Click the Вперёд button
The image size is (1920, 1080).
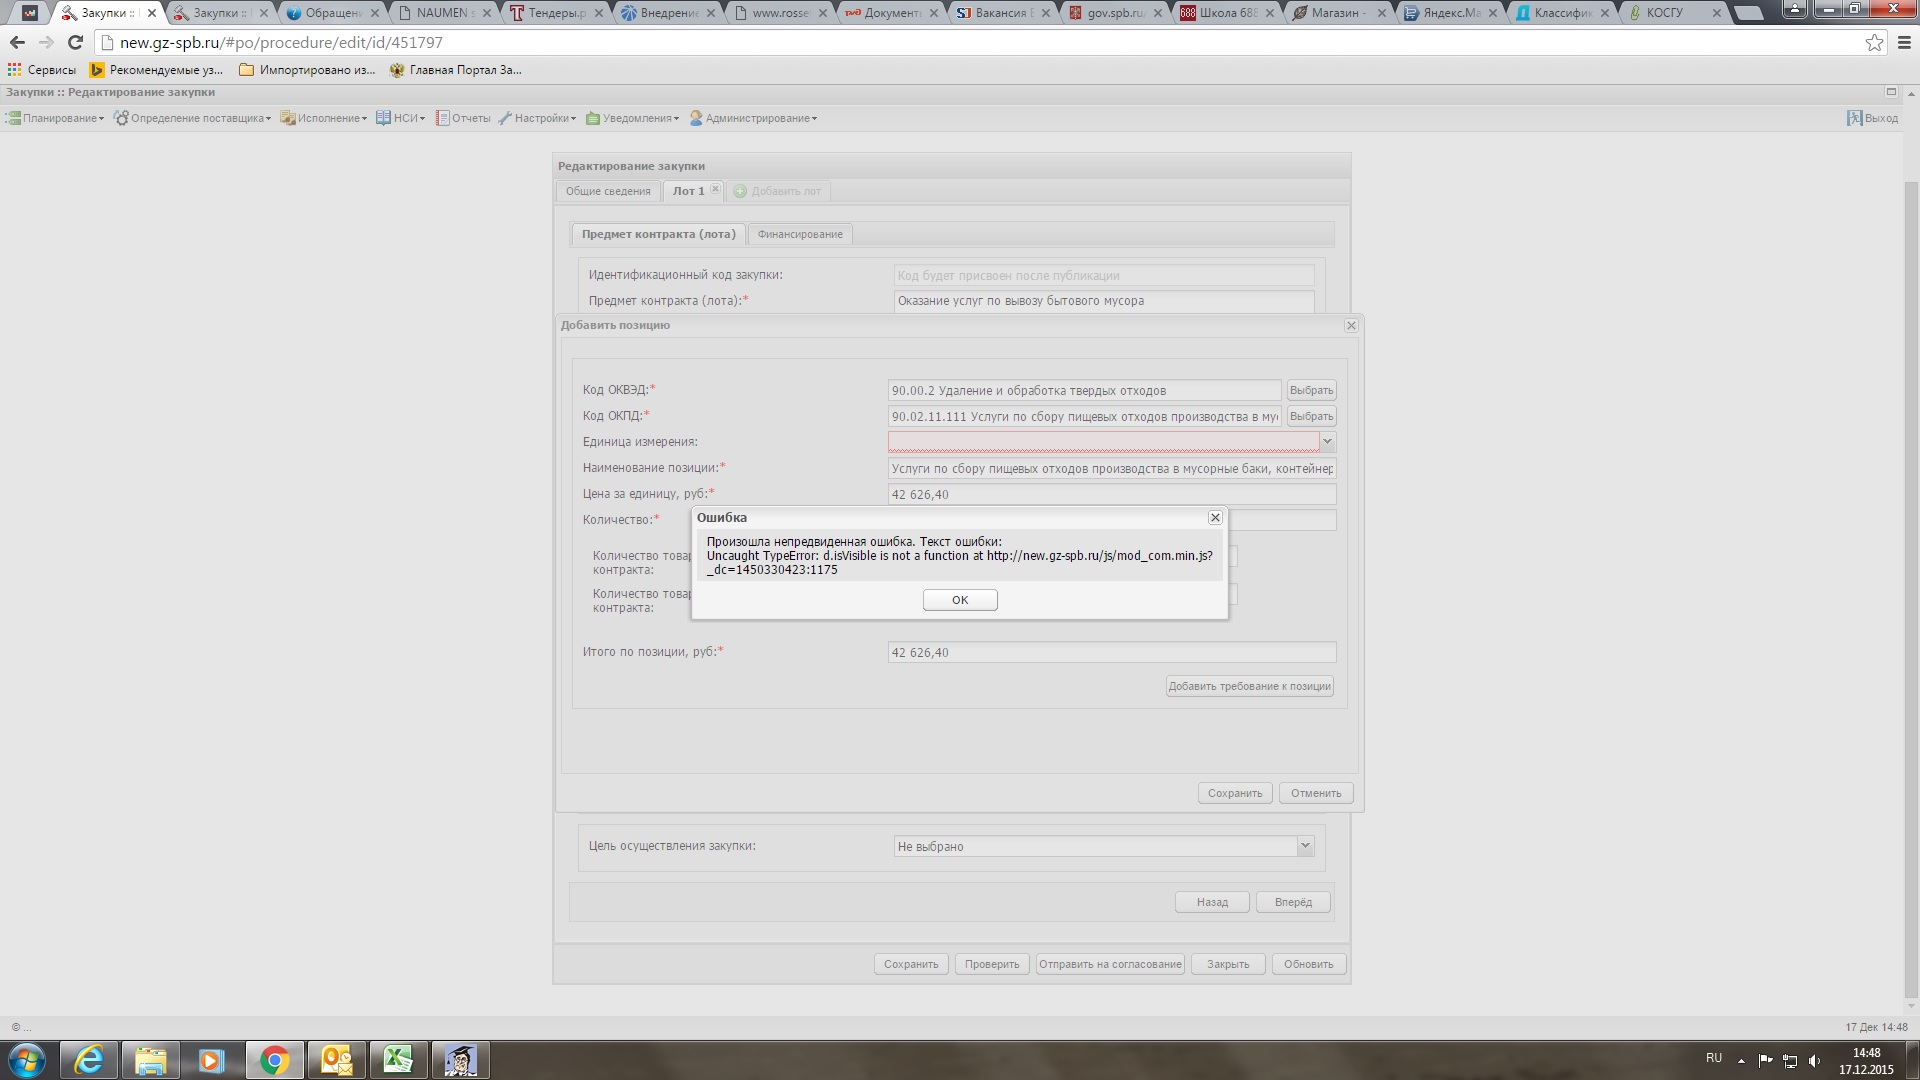(x=1293, y=902)
